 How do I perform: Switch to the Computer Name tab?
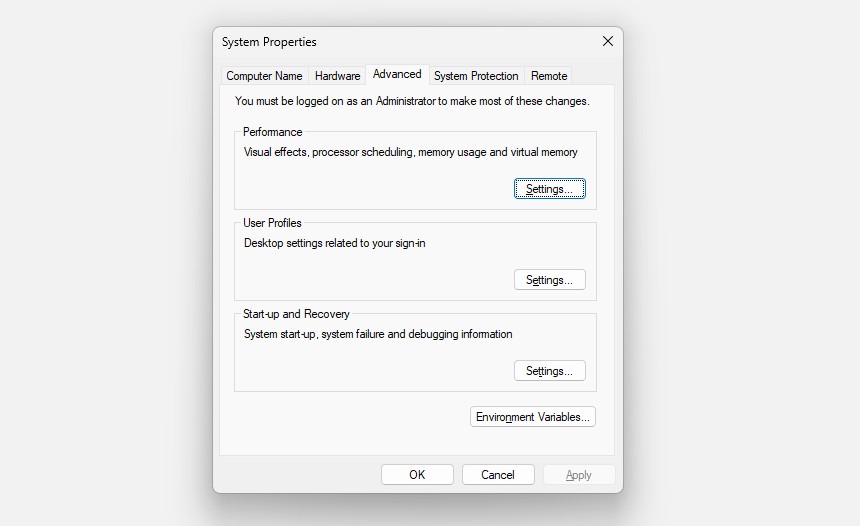[x=264, y=76]
